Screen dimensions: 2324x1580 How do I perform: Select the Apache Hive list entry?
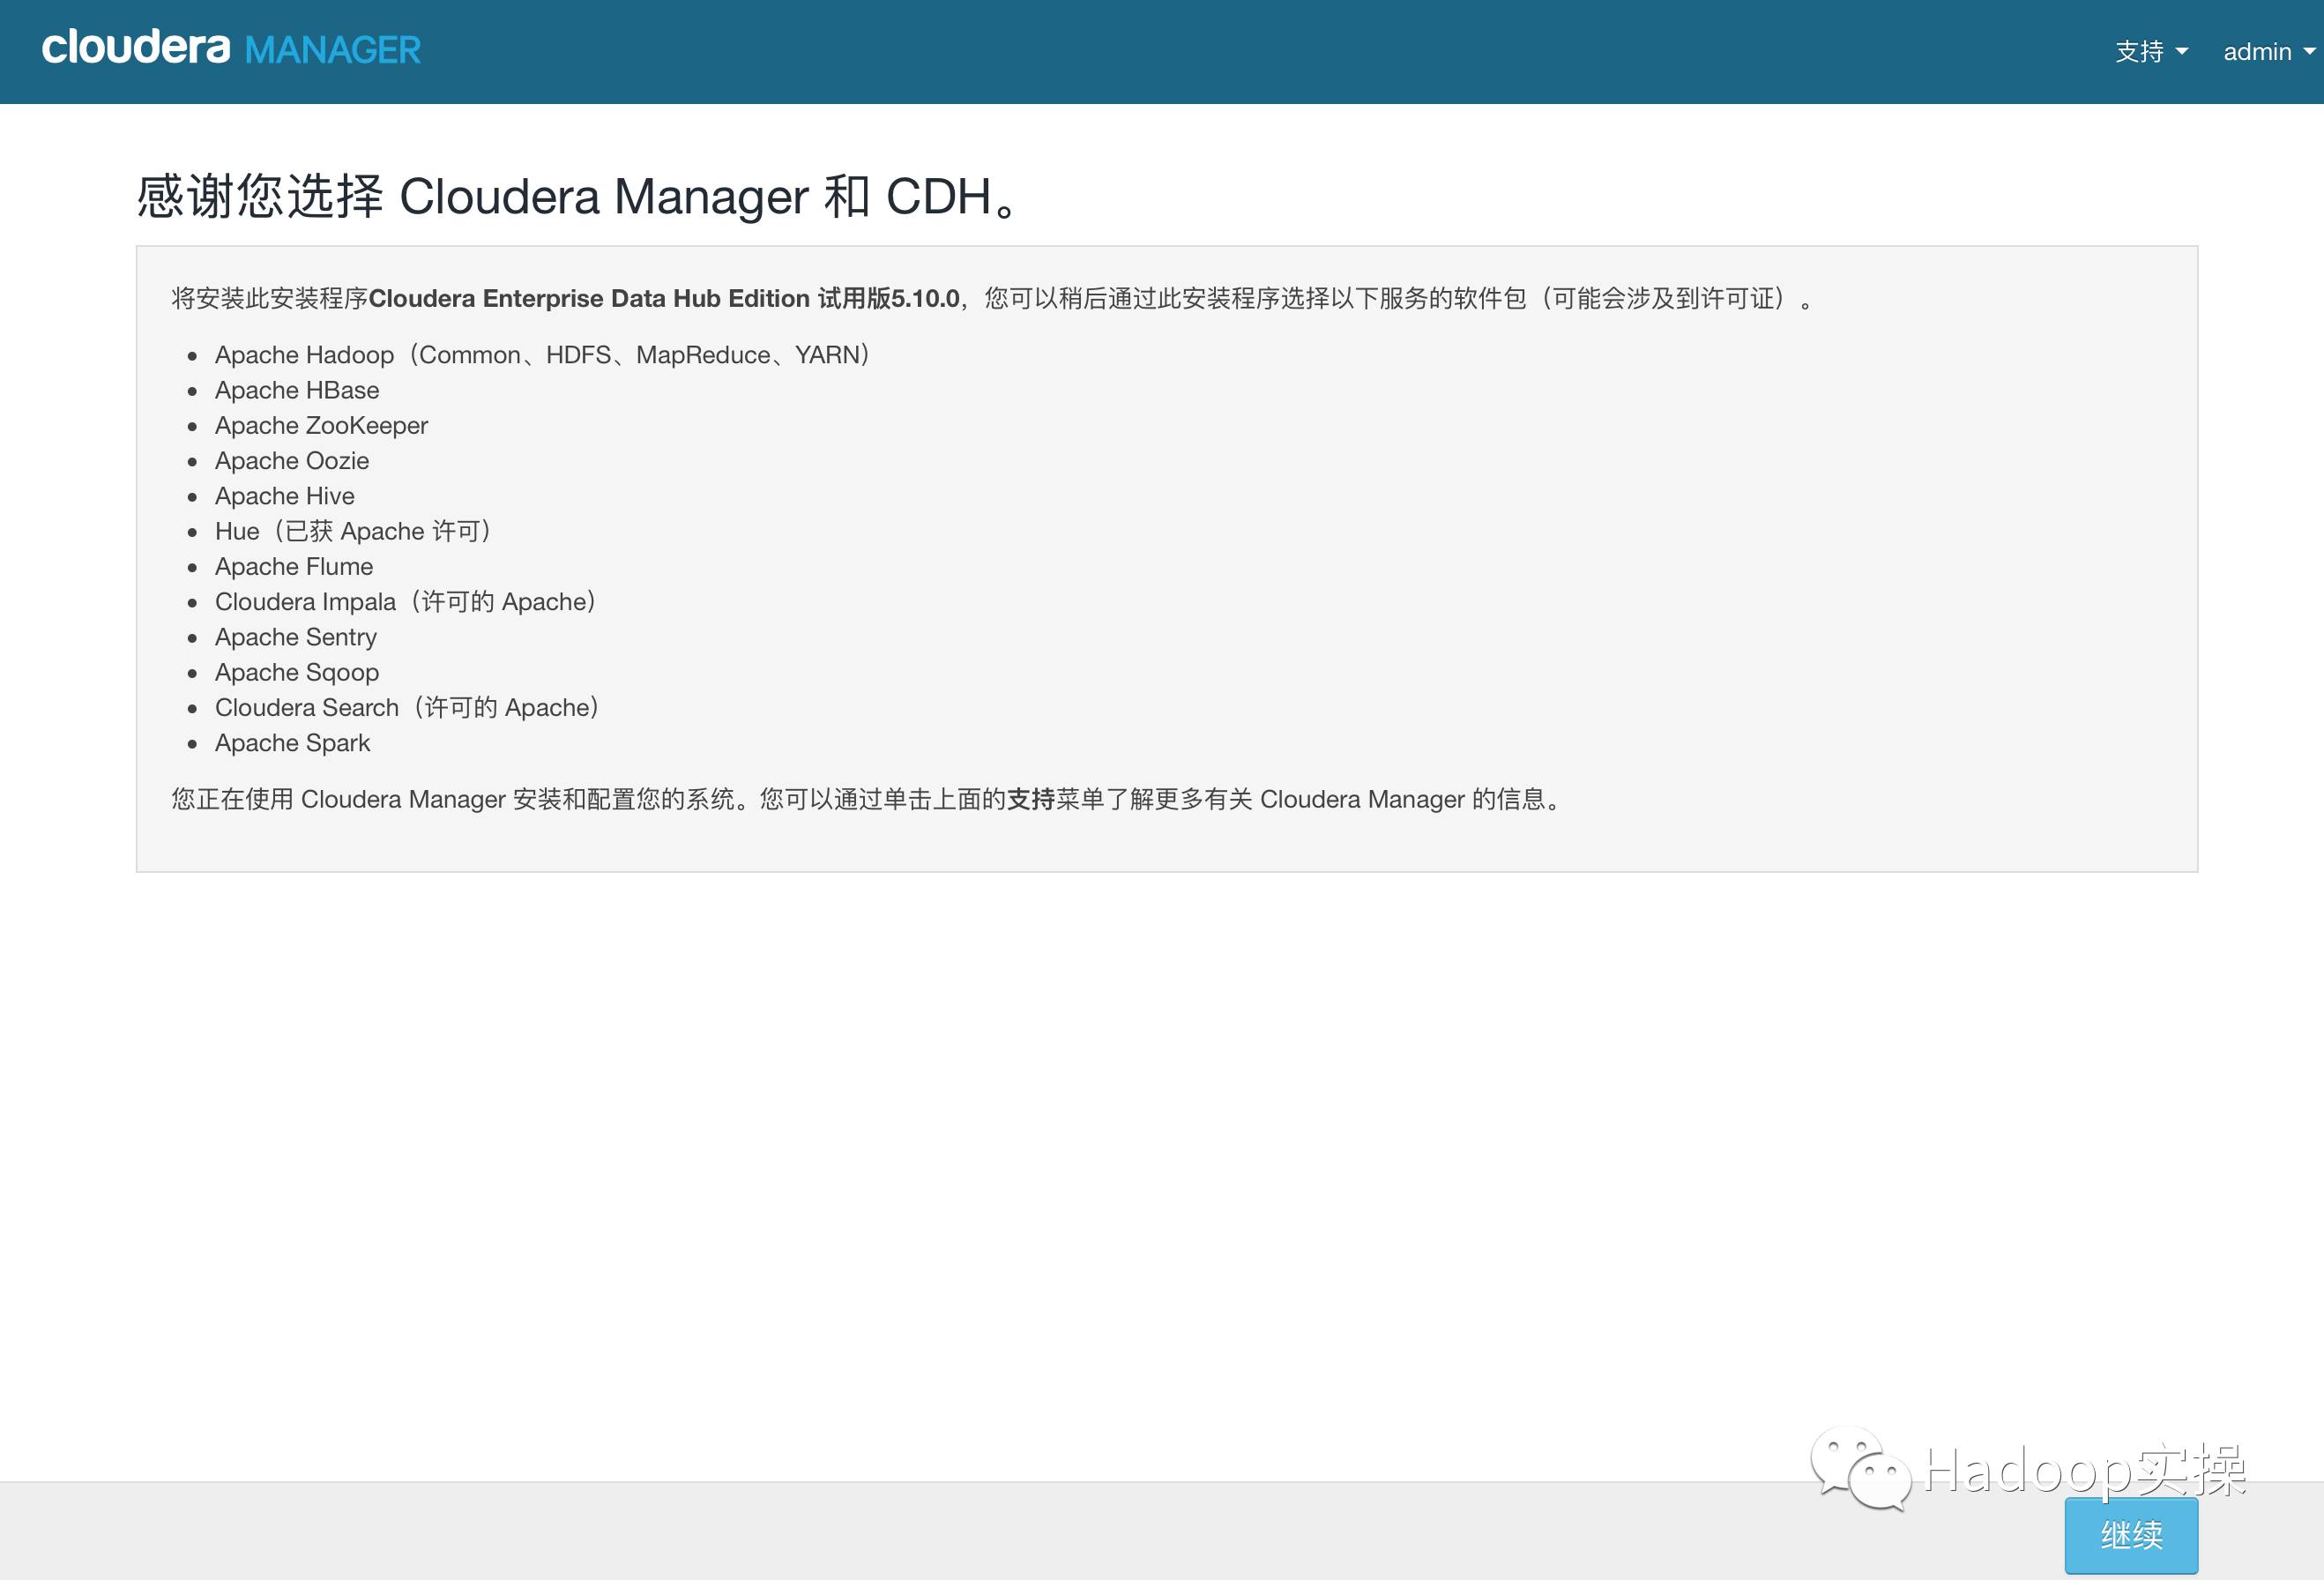click(284, 496)
